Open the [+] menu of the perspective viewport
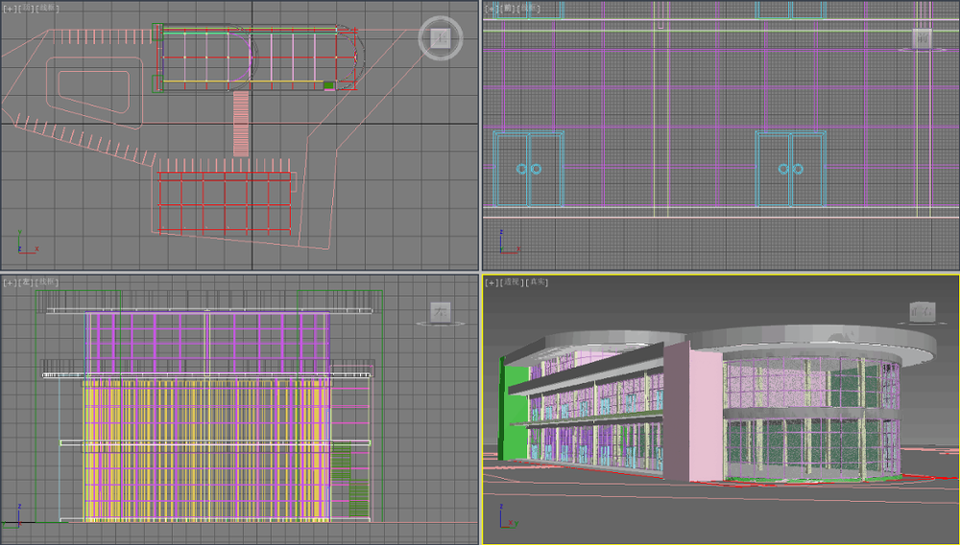Image resolution: width=960 pixels, height=545 pixels. pyautogui.click(x=491, y=283)
